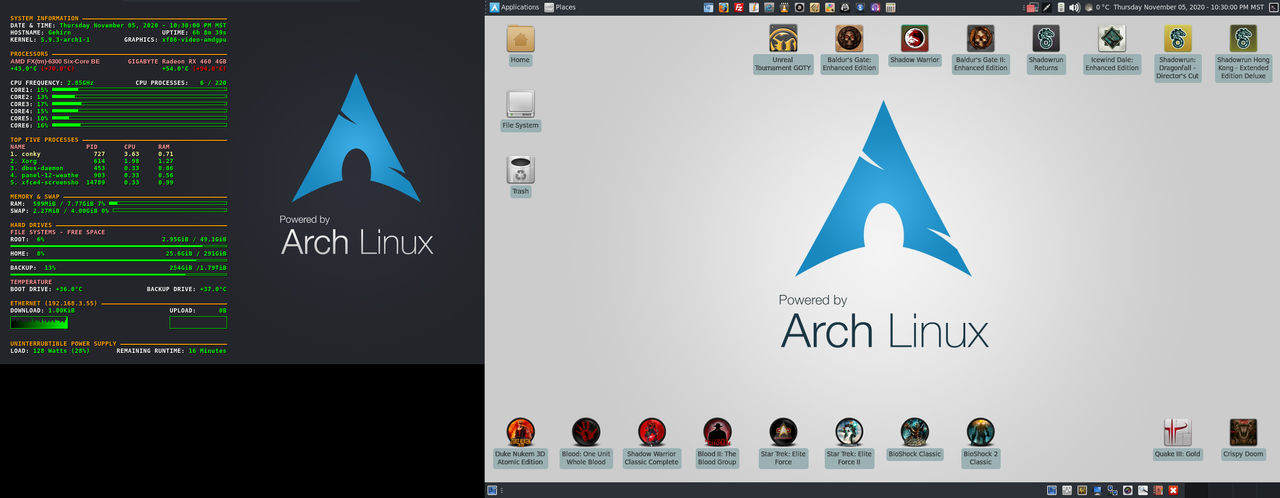Launch the BioShock 2 Classic shortcut

point(981,442)
